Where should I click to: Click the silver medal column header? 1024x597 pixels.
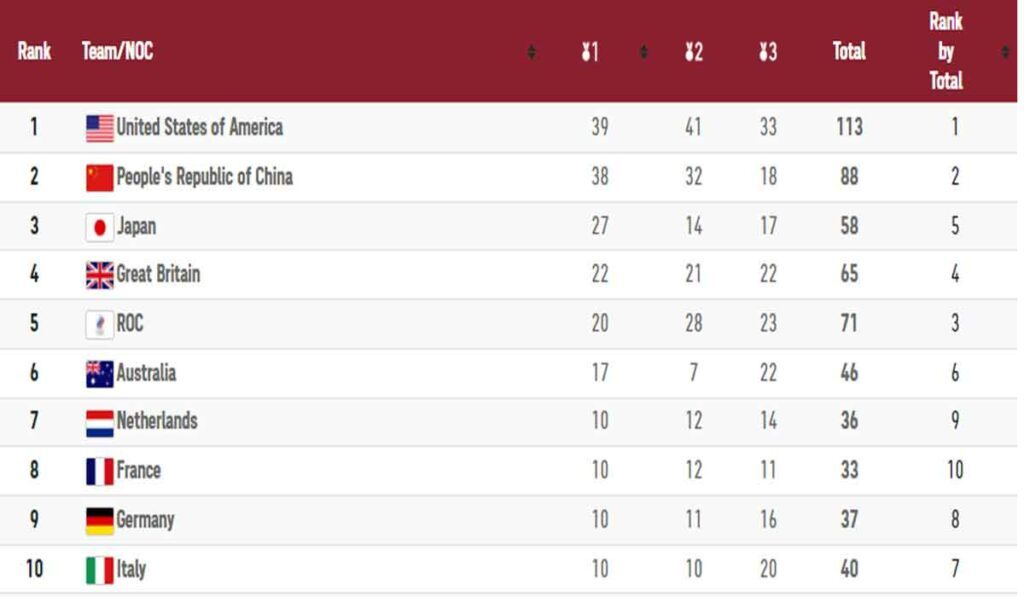pyautogui.click(x=694, y=52)
